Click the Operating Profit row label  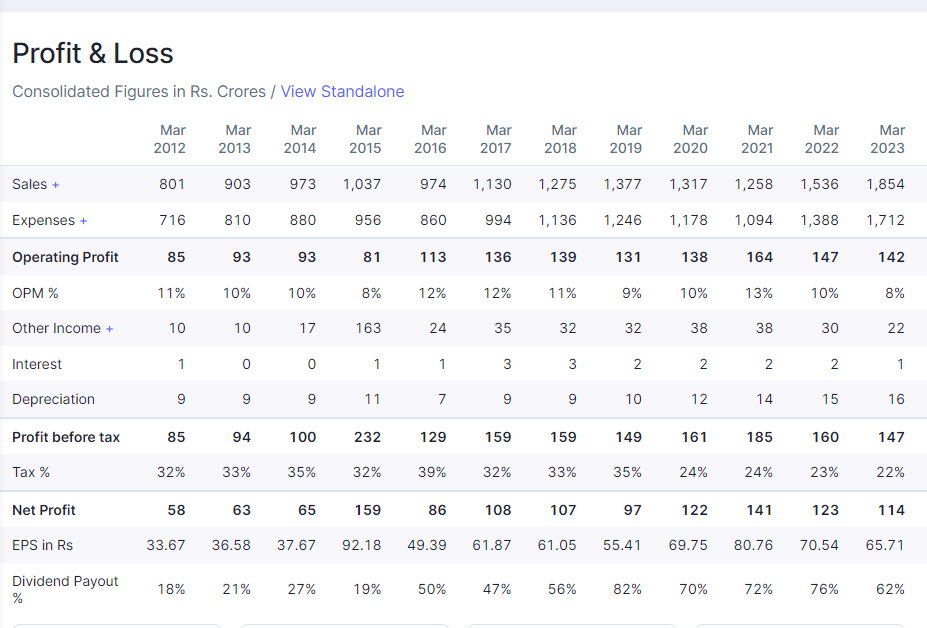tap(65, 257)
